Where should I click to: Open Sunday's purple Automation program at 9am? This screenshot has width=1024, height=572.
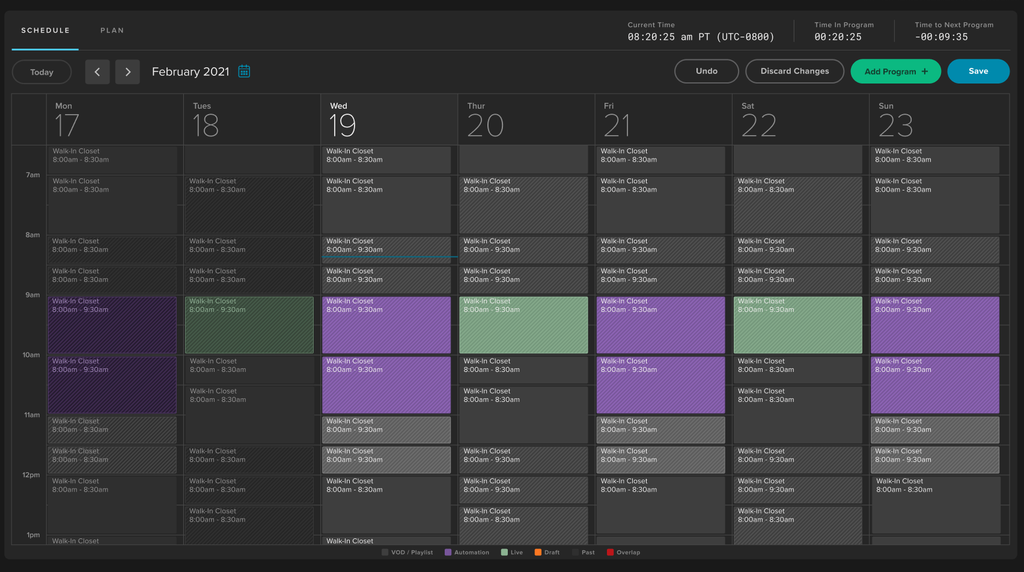pos(935,325)
